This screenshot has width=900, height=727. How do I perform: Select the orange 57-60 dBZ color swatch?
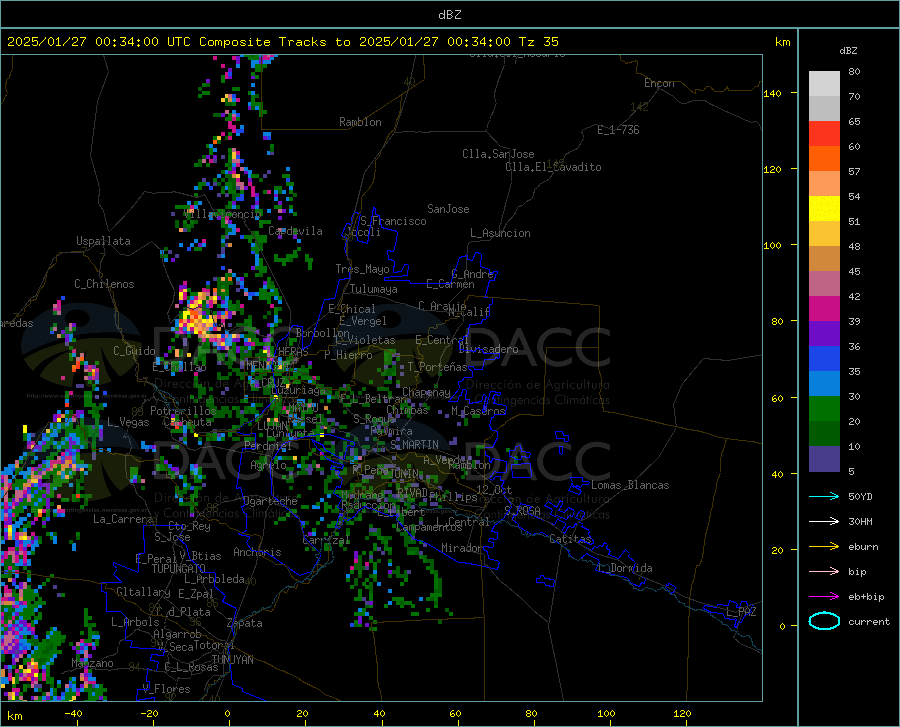[824, 158]
